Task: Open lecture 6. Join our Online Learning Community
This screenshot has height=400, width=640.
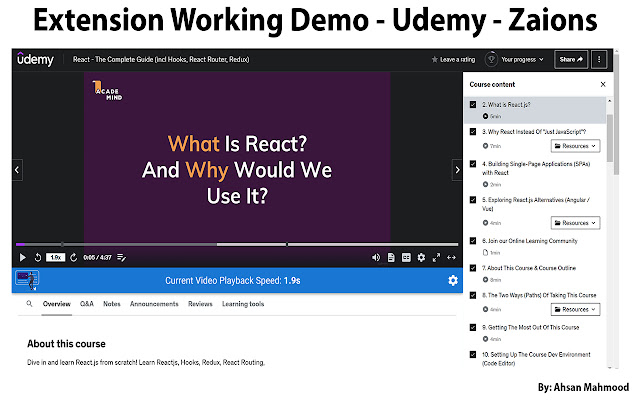Action: pyautogui.click(x=530, y=241)
